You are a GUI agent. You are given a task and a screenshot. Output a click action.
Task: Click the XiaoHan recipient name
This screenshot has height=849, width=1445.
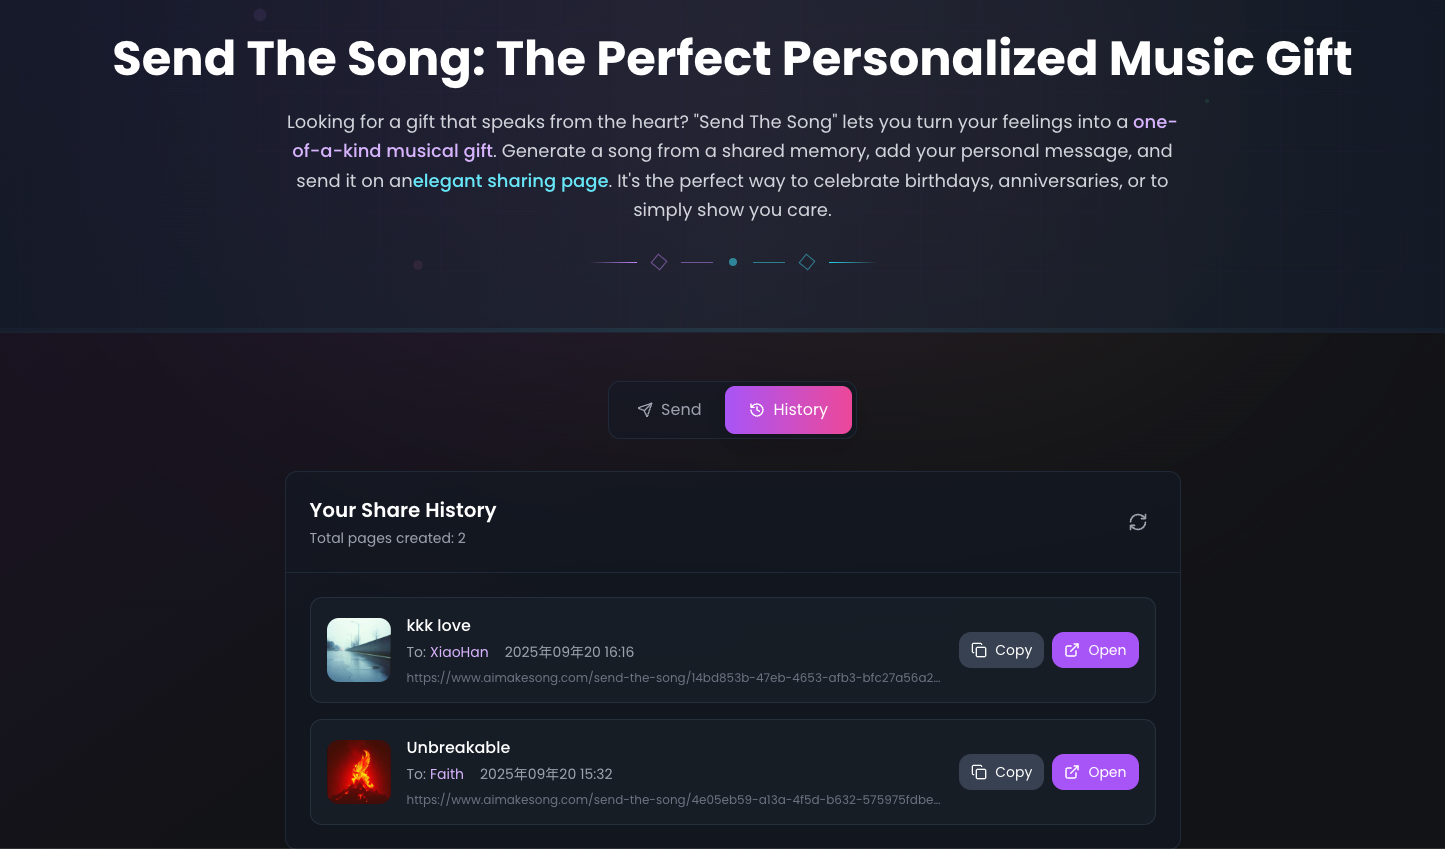point(459,651)
